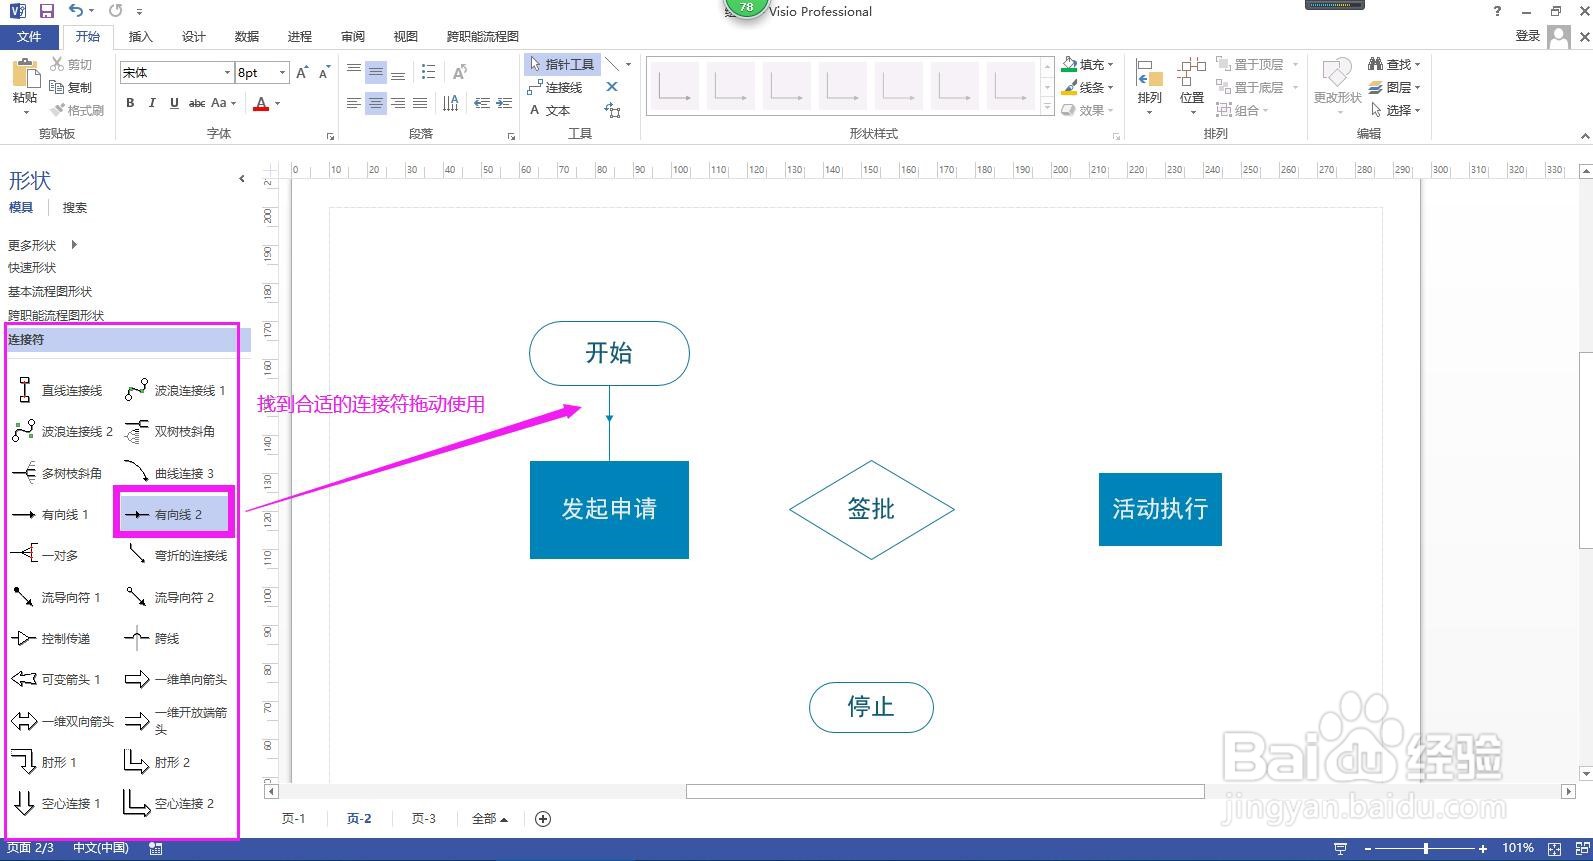Select the 一对多 connector shape
The image size is (1593, 861).
pos(45,555)
